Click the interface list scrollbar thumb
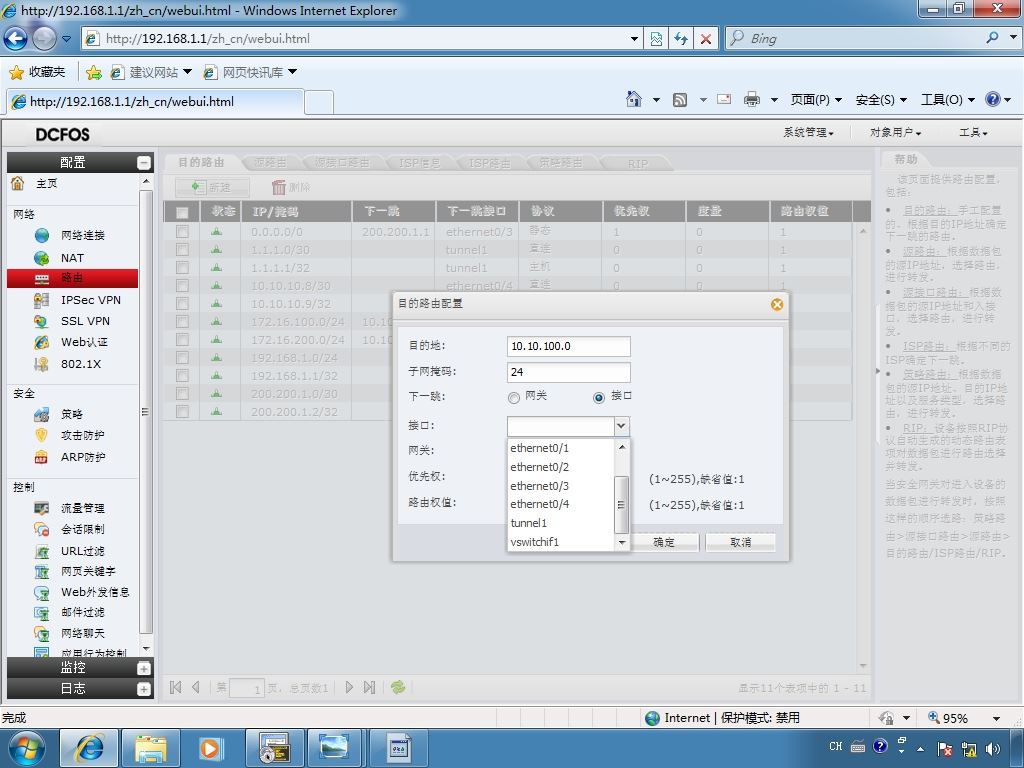 (x=621, y=504)
